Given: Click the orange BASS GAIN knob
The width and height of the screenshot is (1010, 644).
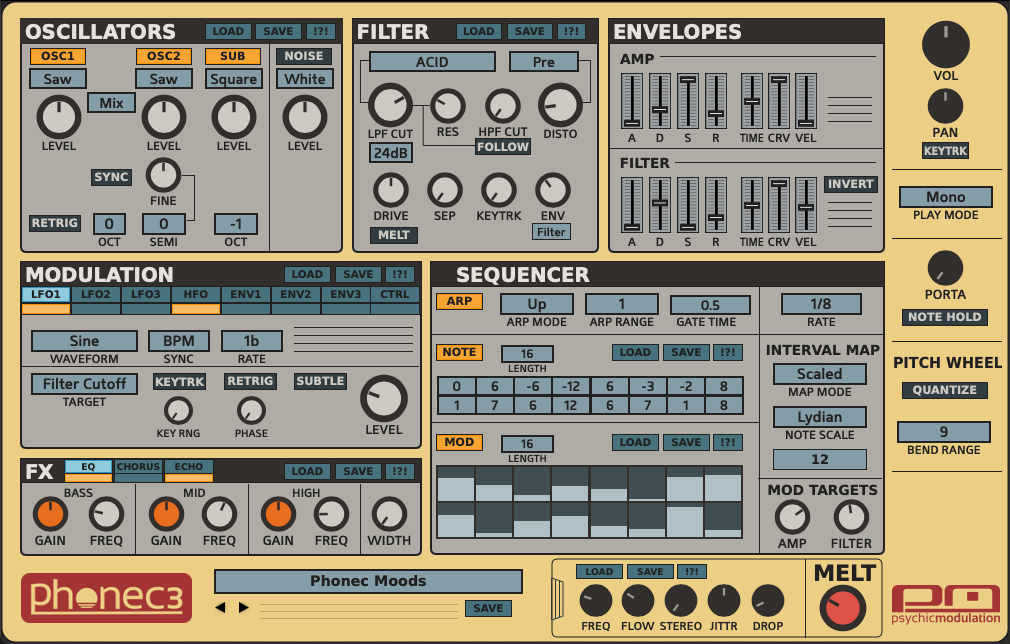Looking at the screenshot, I should pos(50,514).
